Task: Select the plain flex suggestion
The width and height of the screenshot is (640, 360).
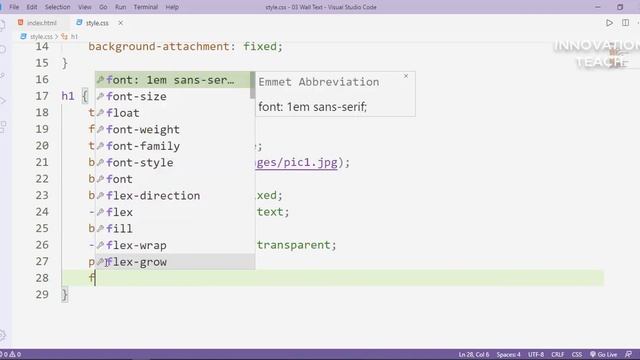Action: [x=175, y=212]
